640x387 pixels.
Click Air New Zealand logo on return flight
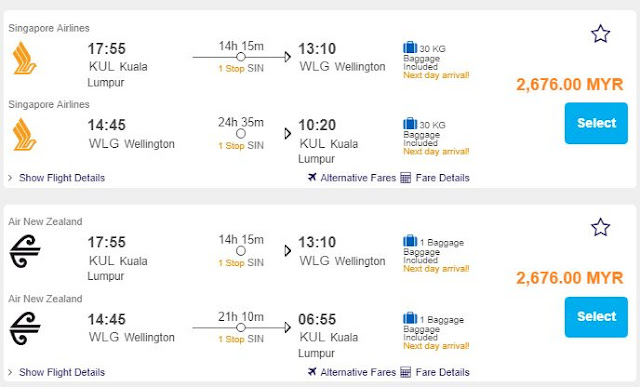(24, 328)
